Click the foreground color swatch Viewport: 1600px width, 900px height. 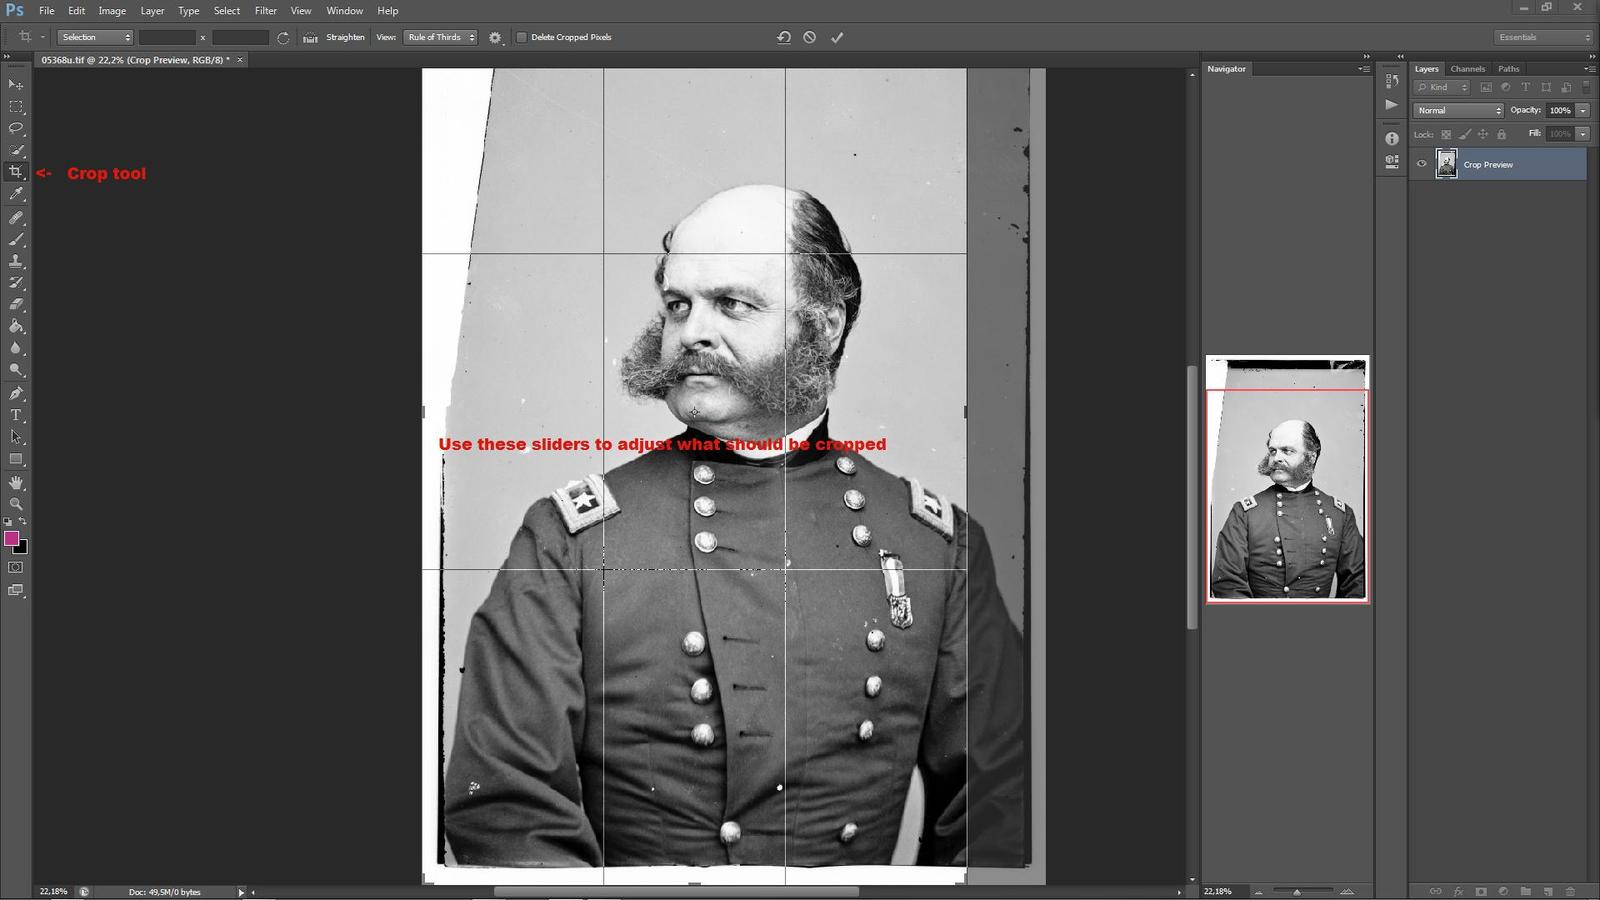tap(11, 539)
